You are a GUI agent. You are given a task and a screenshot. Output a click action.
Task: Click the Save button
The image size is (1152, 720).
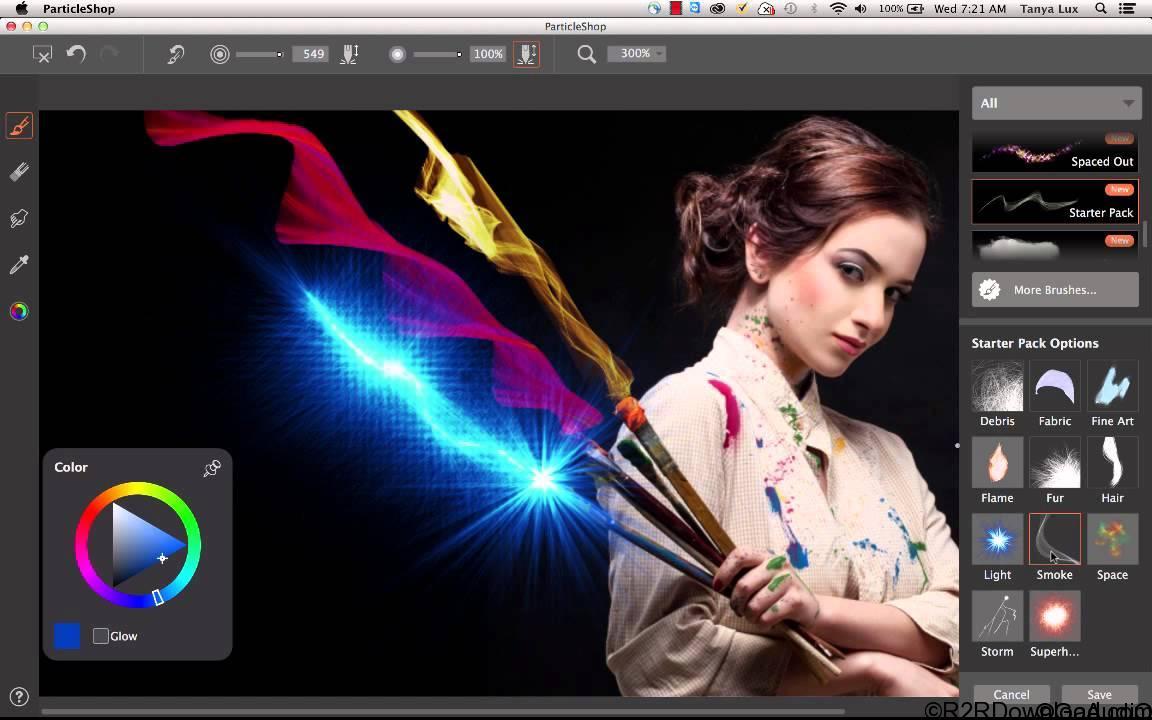(1099, 694)
